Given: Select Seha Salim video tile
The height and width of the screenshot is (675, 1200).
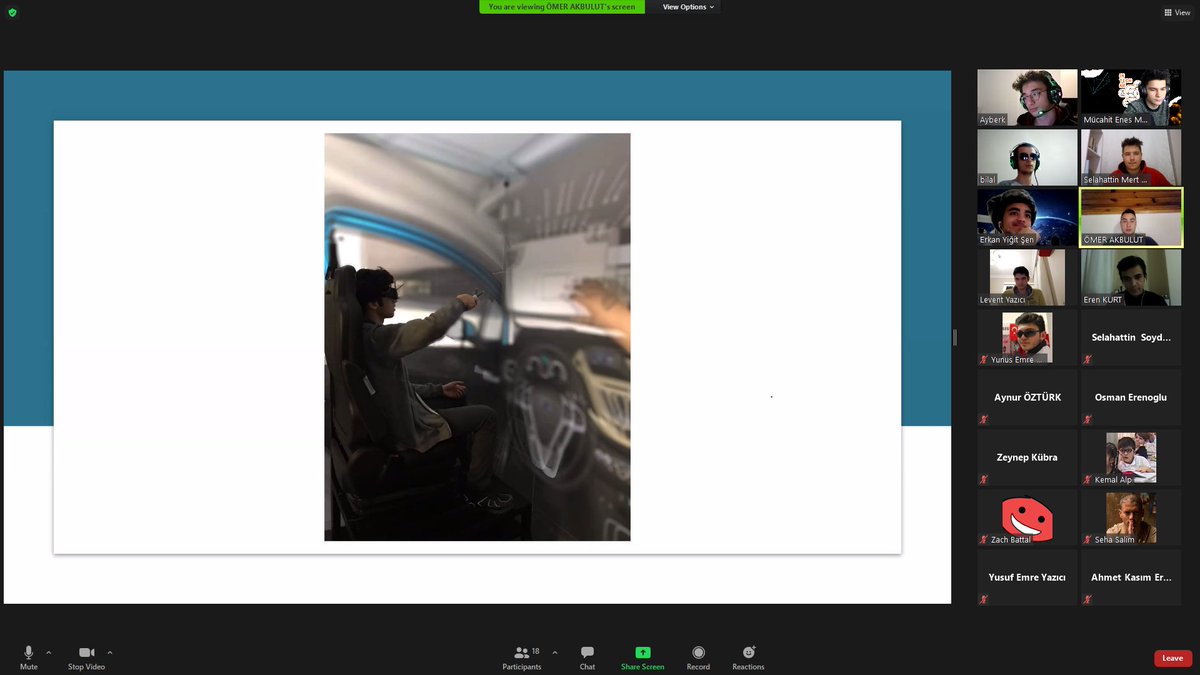Looking at the screenshot, I should tap(1131, 518).
